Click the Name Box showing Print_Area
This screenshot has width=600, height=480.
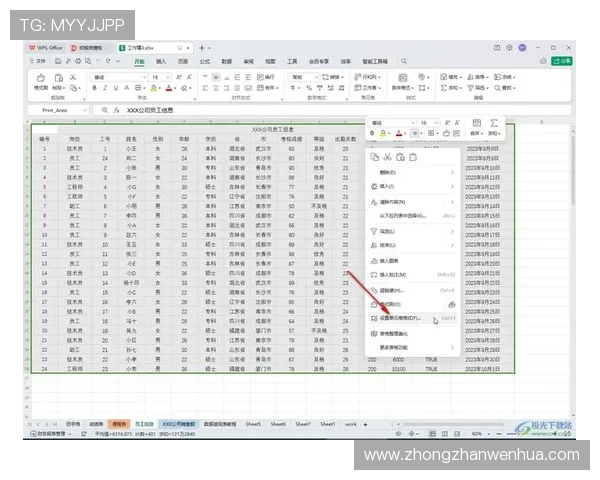pyautogui.click(x=58, y=110)
